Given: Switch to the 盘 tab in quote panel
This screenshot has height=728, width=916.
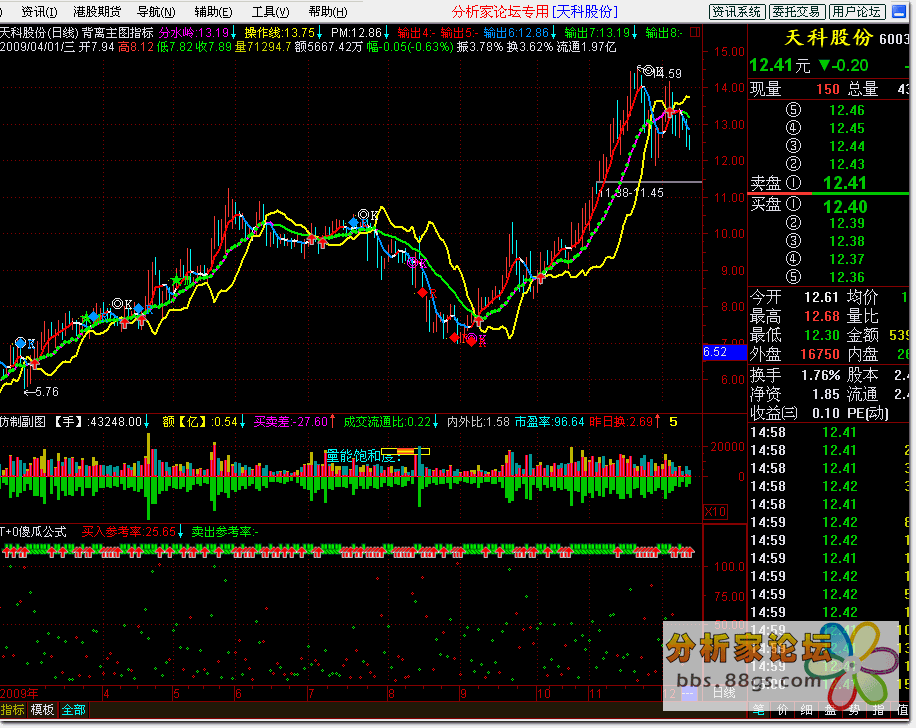Looking at the screenshot, I should (x=830, y=710).
